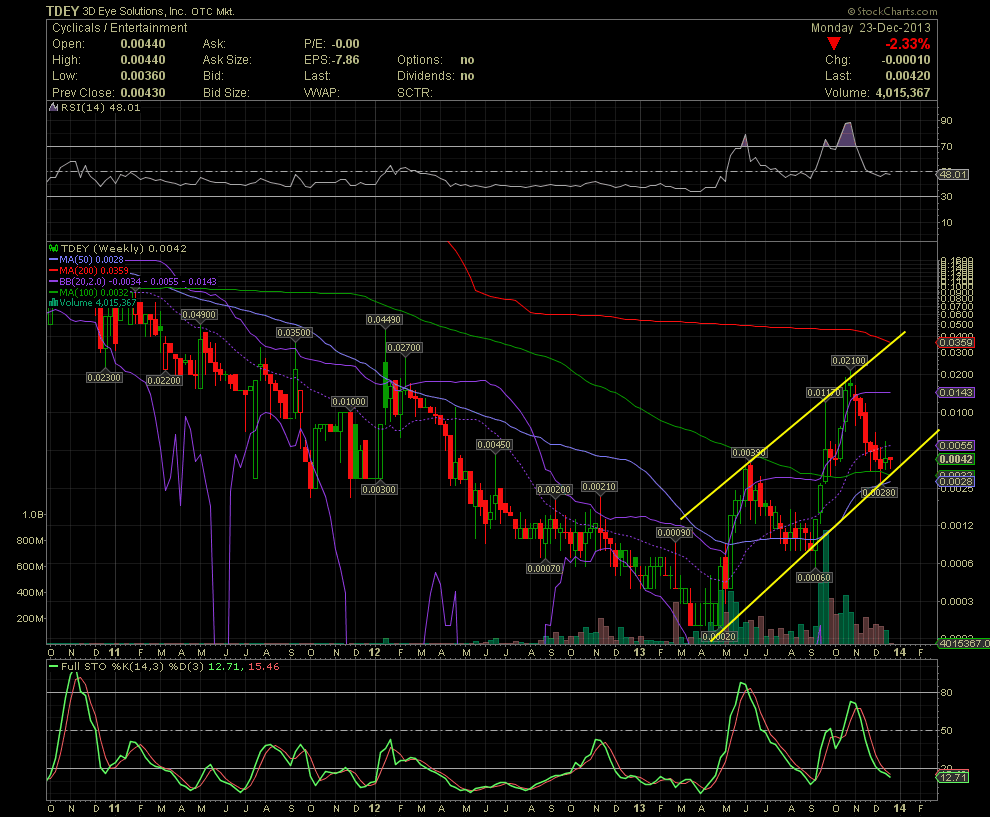Click the 0.02300 price low label

click(x=104, y=378)
